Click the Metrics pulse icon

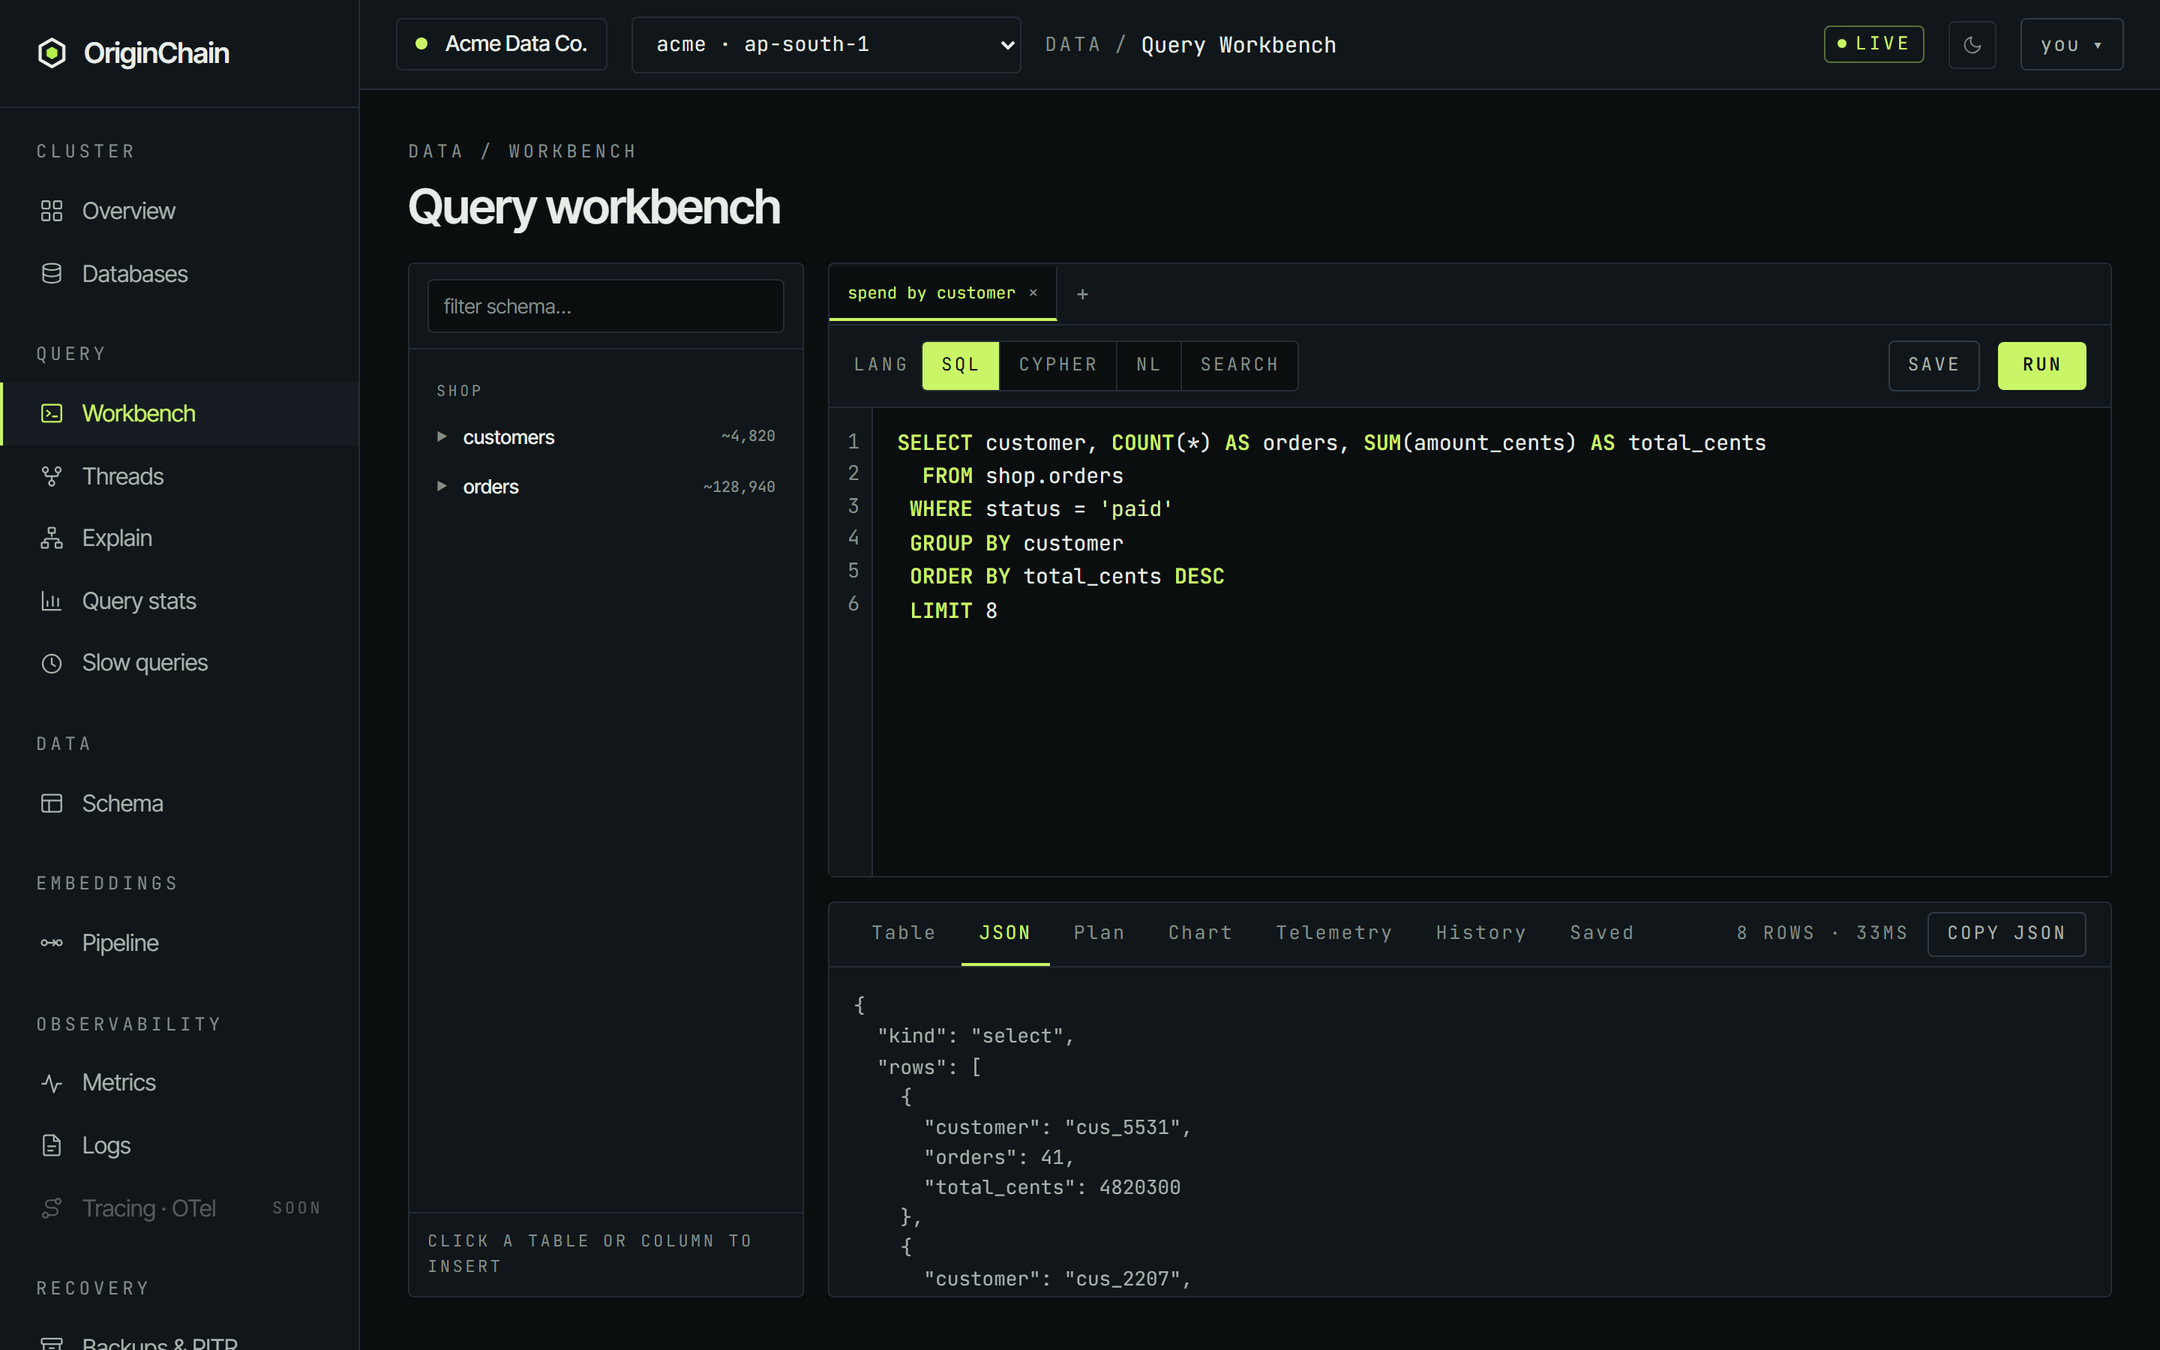click(x=52, y=1083)
